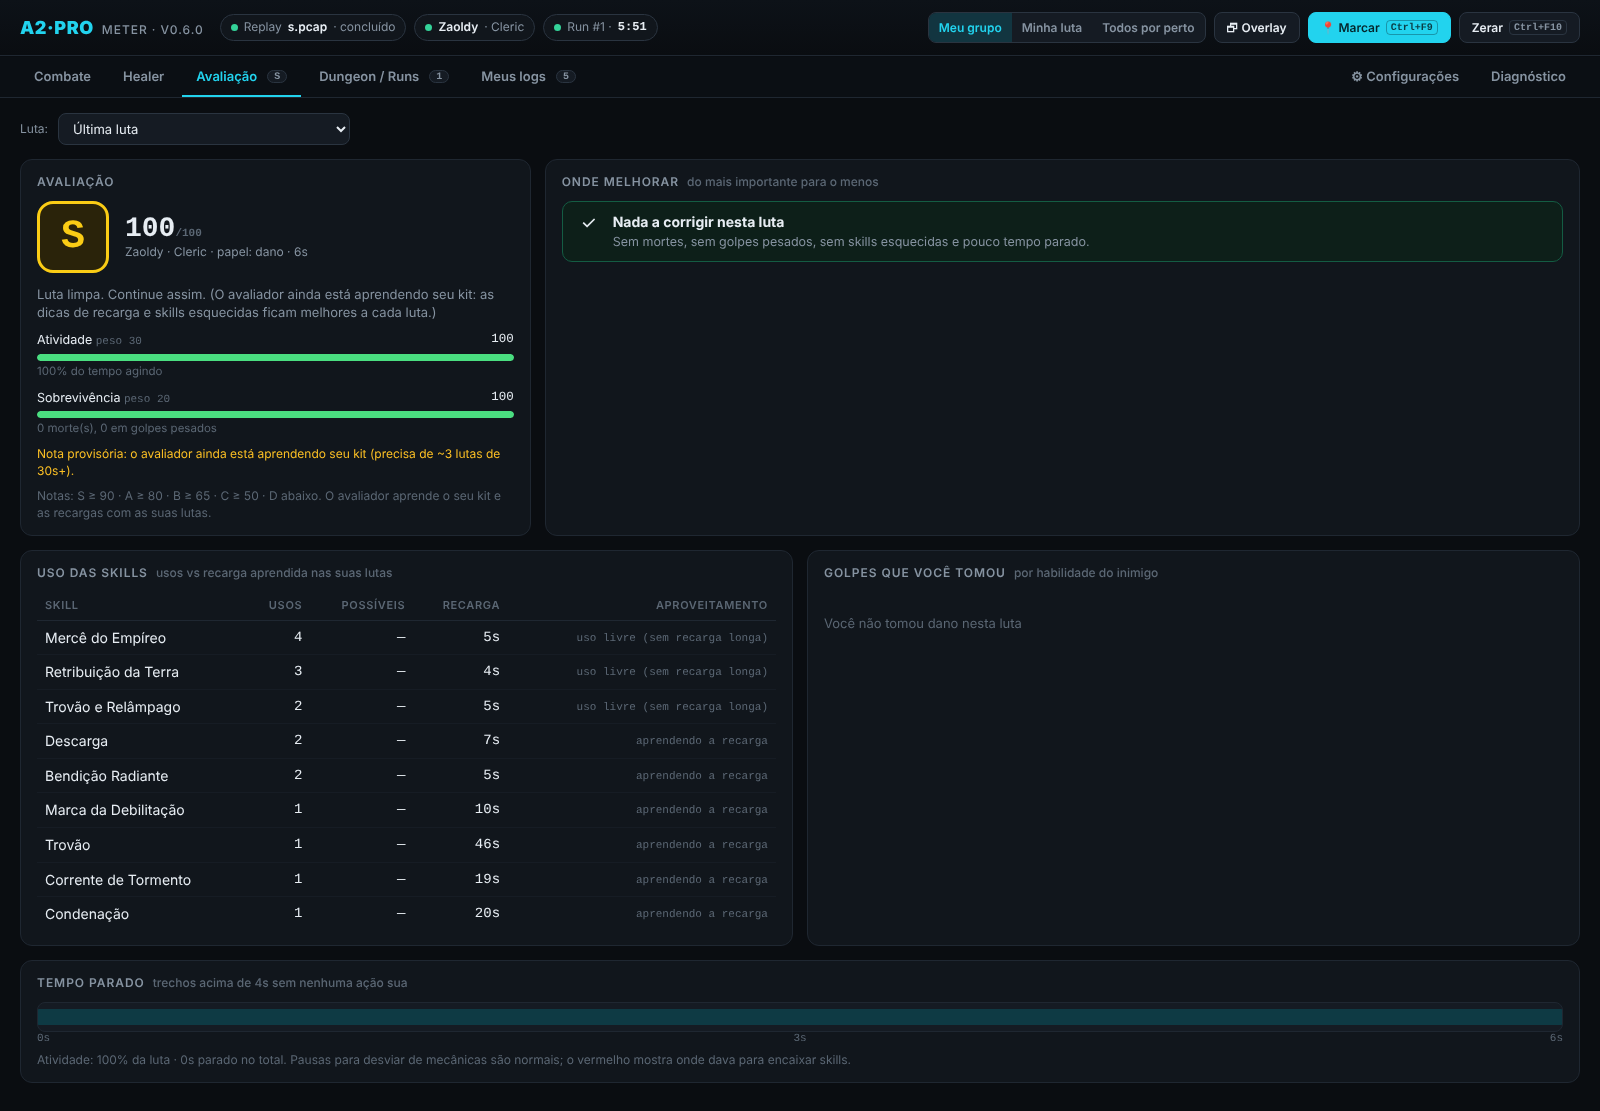This screenshot has width=1600, height=1111.
Task: Click the 46s recarga value
Action: point(487,844)
